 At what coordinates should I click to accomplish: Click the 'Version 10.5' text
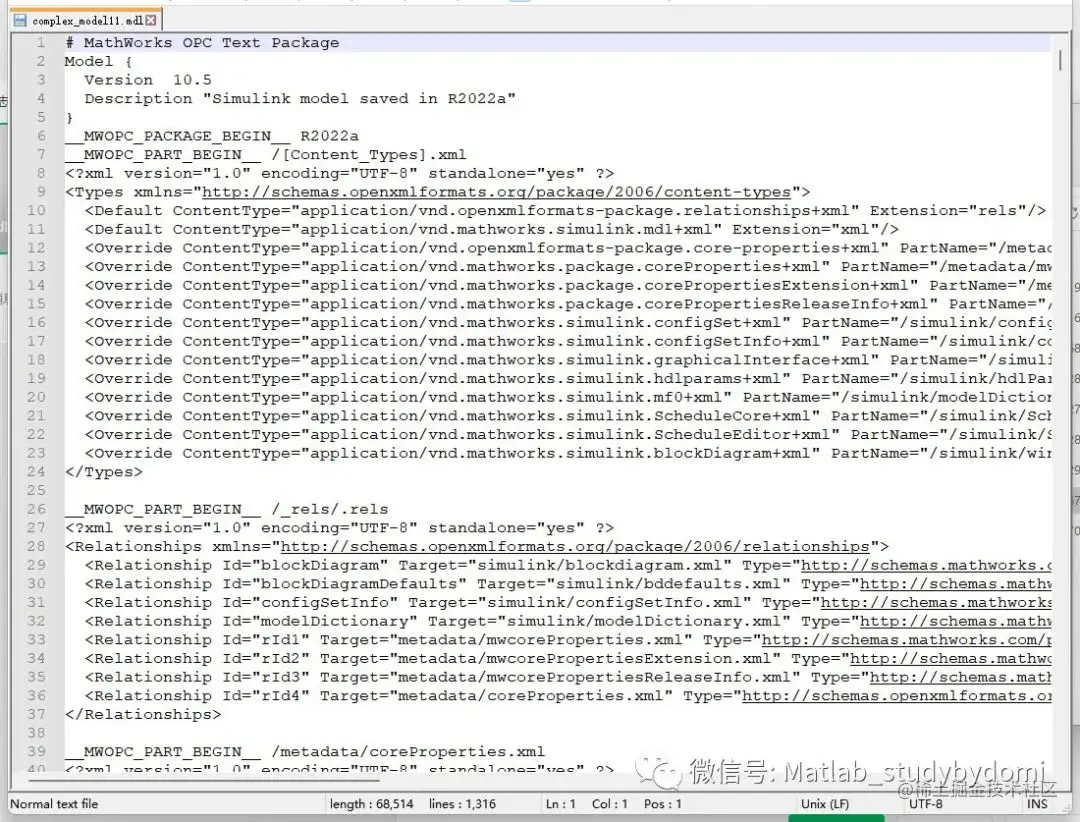pos(147,80)
